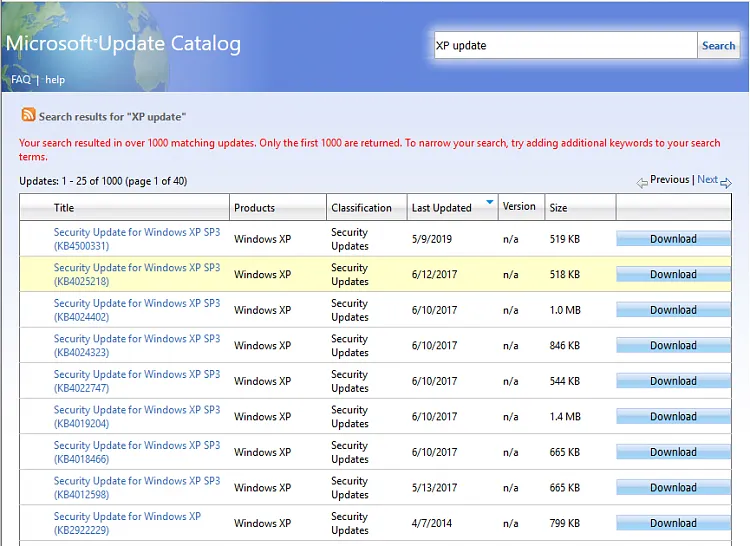Click the 519 KB size cell
Viewport: 750px width, 546px height.
click(x=564, y=239)
